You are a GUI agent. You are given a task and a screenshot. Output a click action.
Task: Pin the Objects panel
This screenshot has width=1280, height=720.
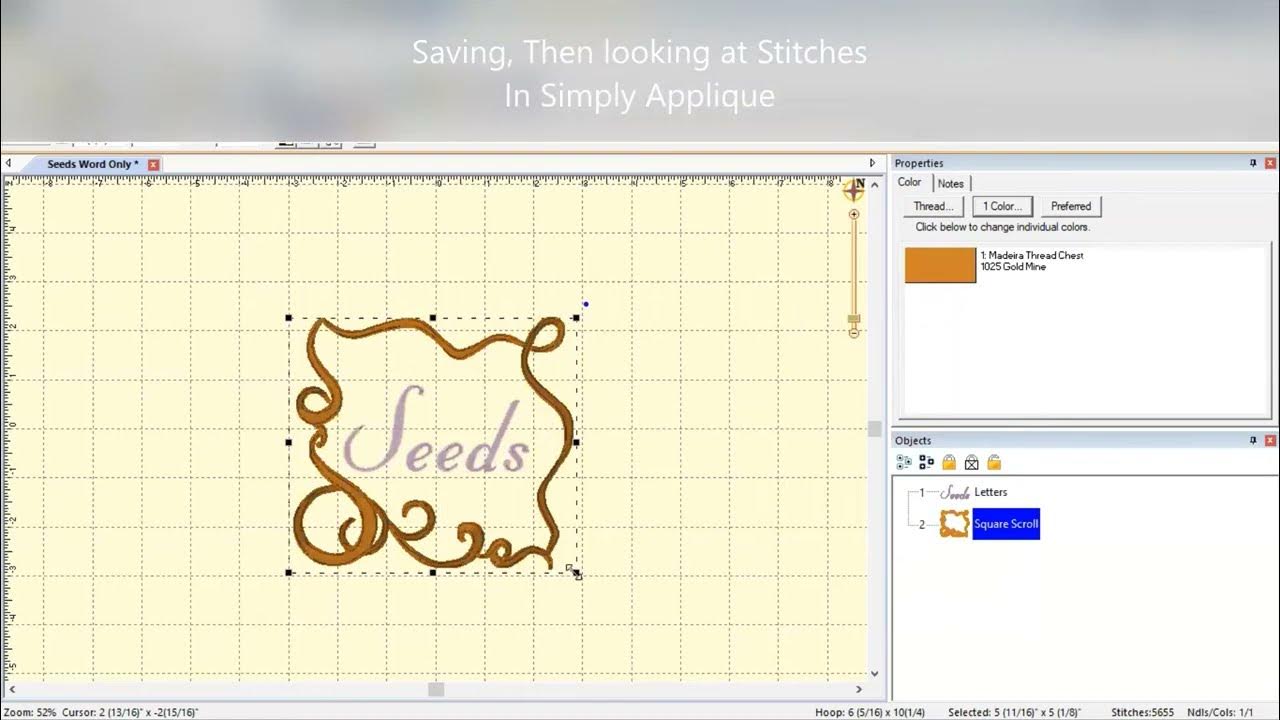(x=1253, y=440)
